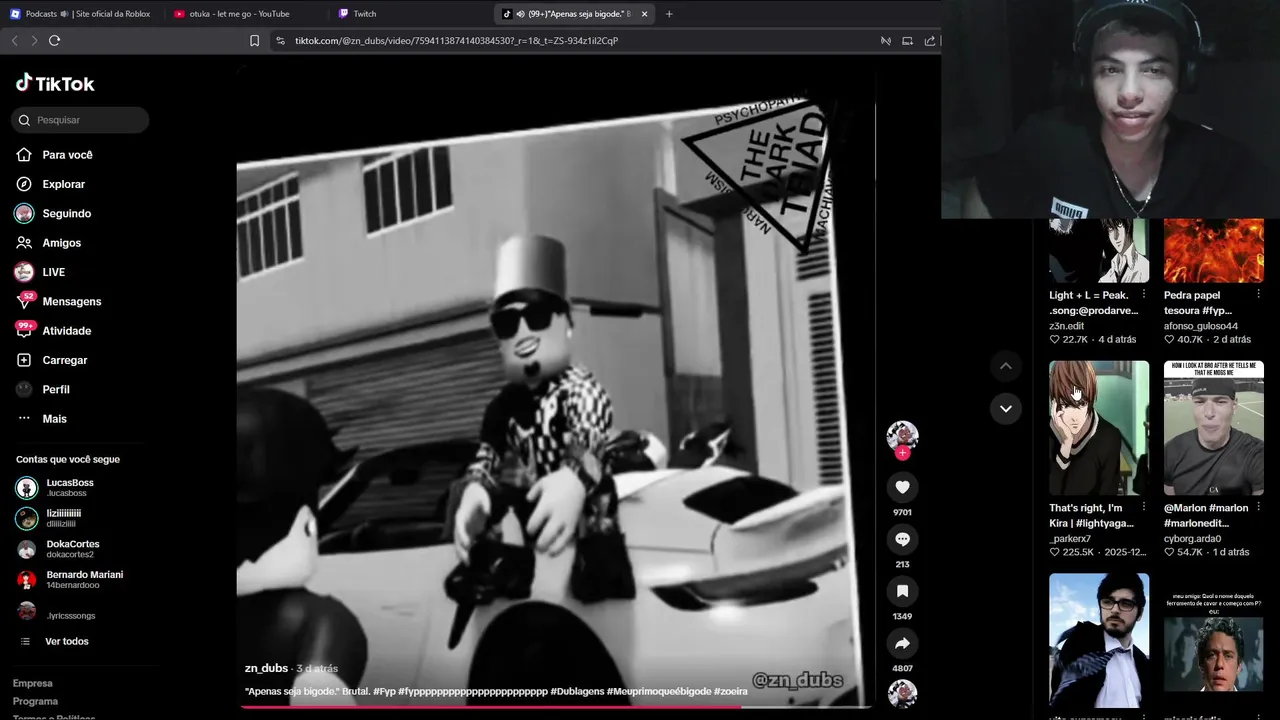Open options menu for Light + L video
This screenshot has height=720, width=1280.
pyautogui.click(x=1144, y=295)
